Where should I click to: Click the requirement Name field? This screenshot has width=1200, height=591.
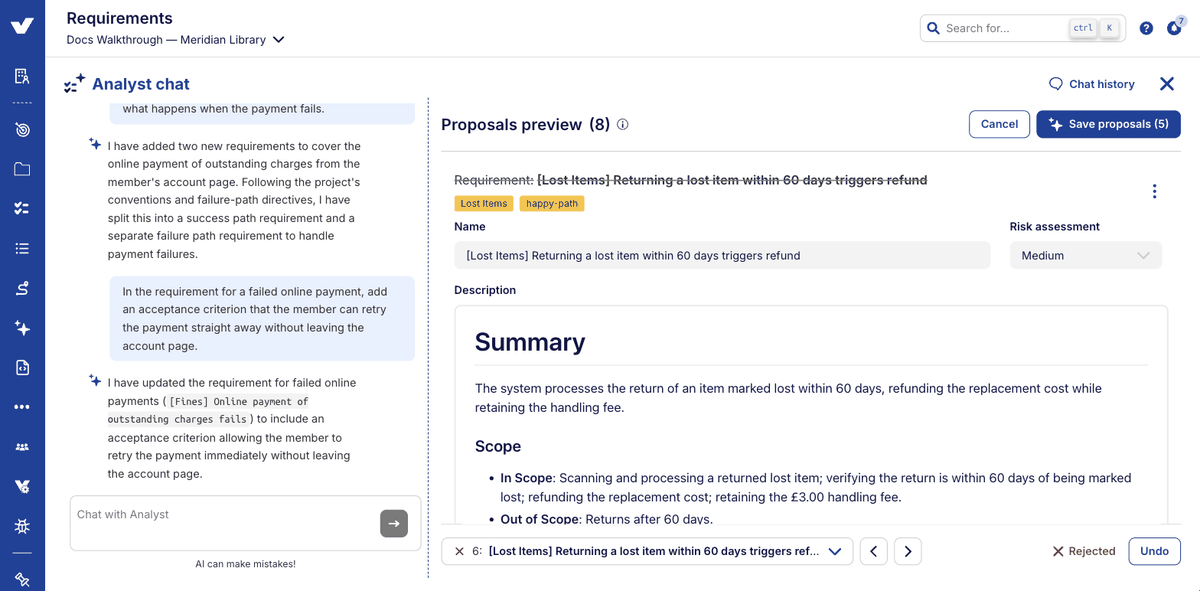(722, 256)
